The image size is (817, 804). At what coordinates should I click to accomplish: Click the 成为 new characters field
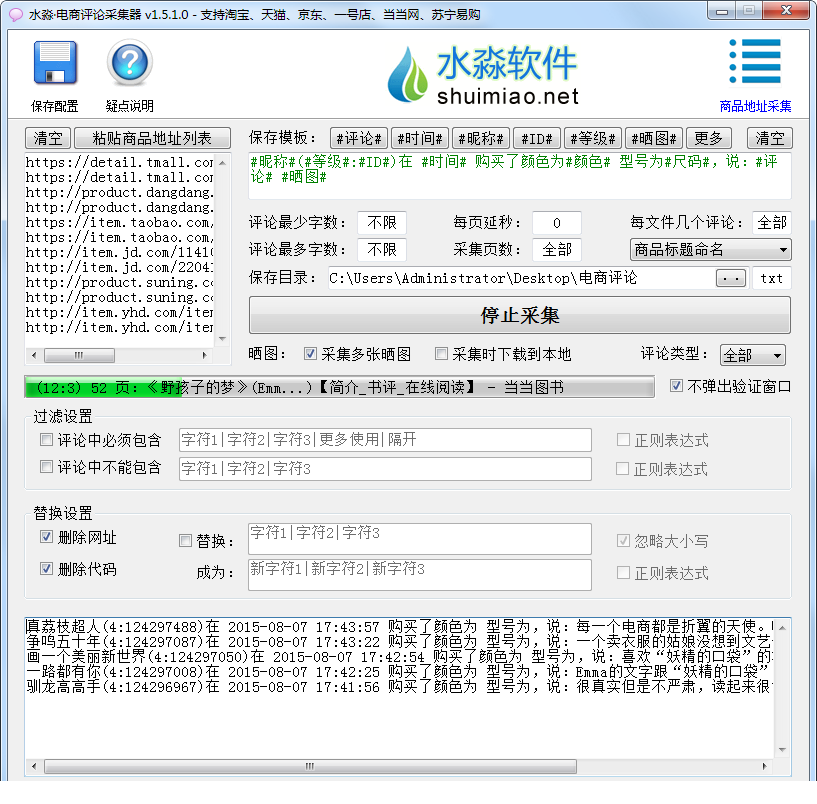(x=420, y=575)
